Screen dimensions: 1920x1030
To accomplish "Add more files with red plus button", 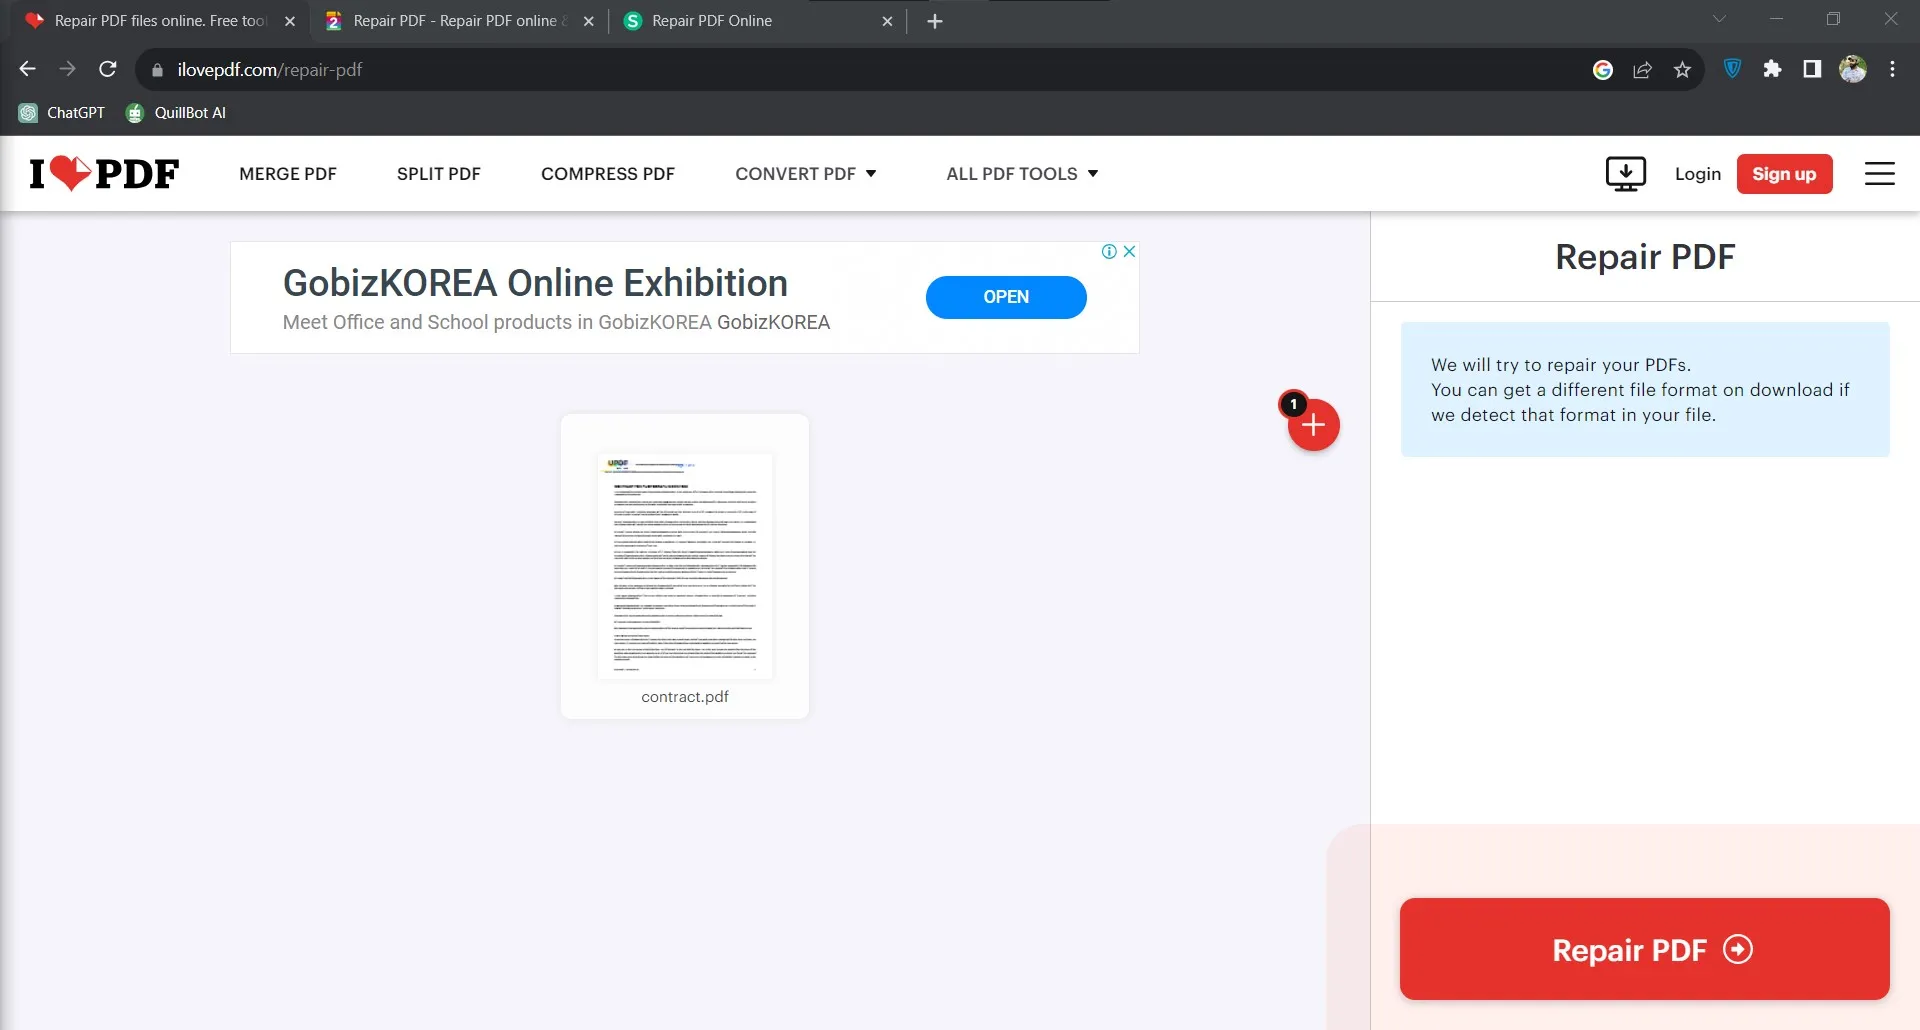I will [1313, 425].
